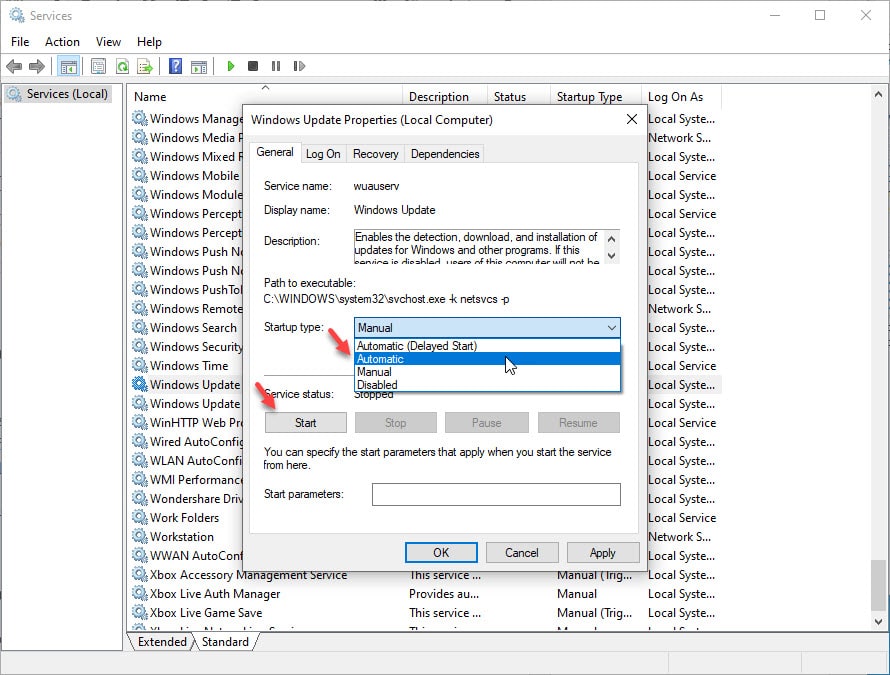Click the Back arrow toolbar icon
Viewport: 890px width, 675px height.
pyautogui.click(x=14, y=66)
